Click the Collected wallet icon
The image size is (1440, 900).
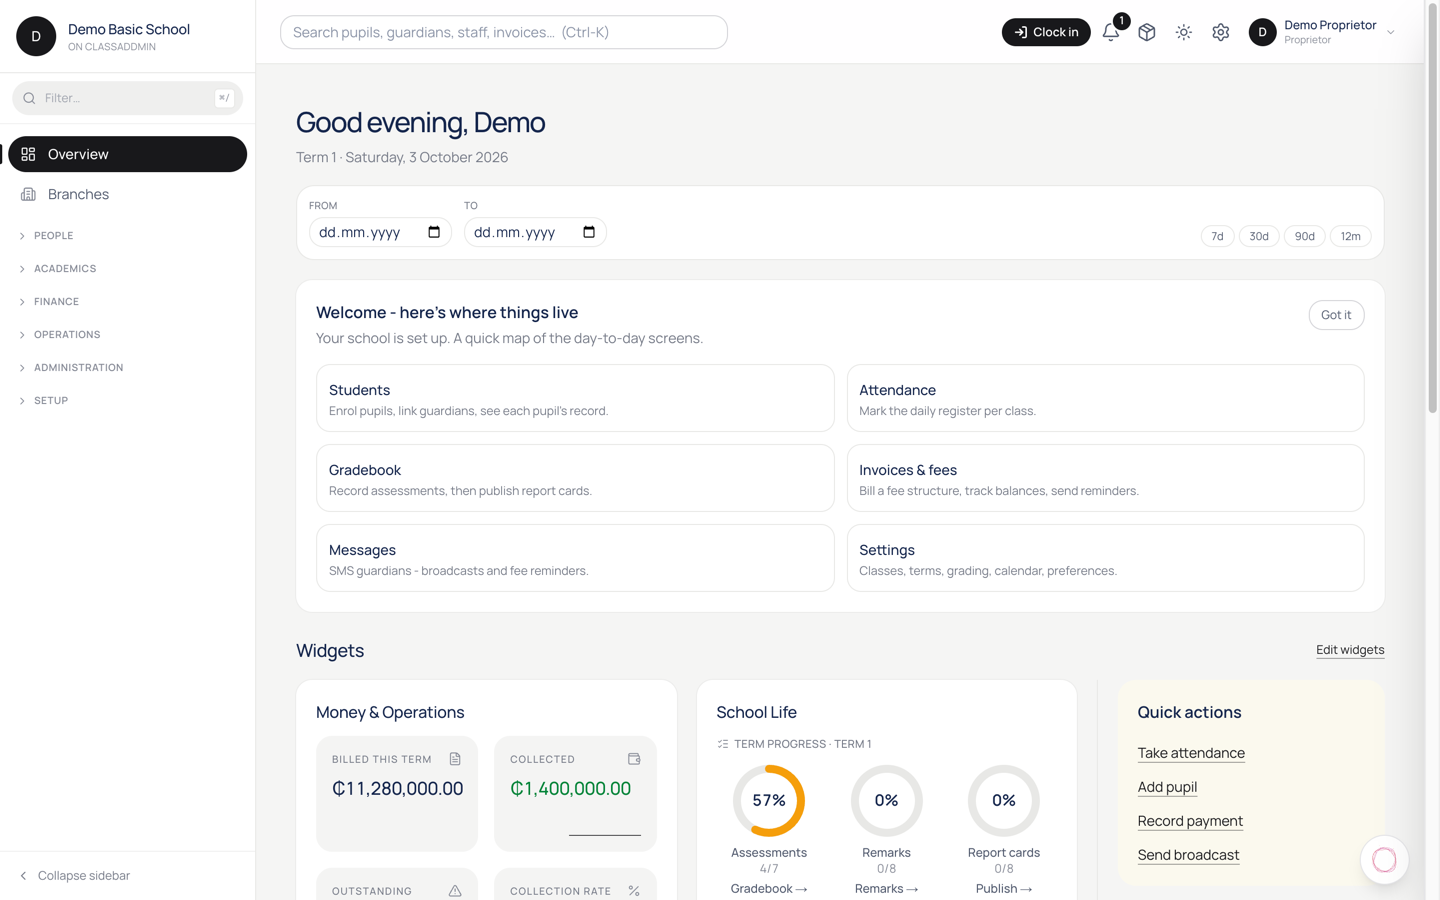[634, 759]
